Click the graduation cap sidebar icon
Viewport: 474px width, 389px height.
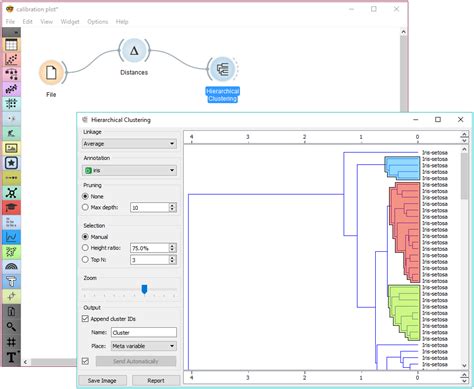[11, 207]
